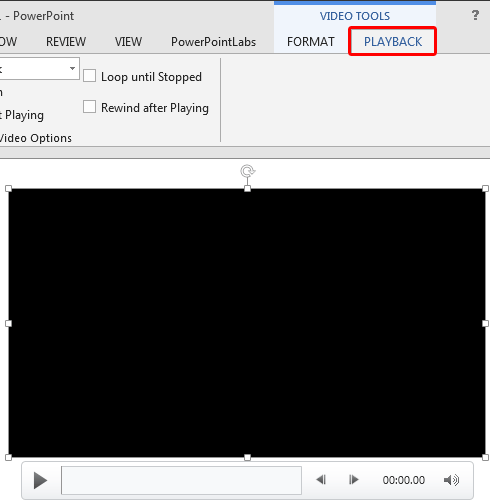Click the video progress seek bar

(x=181, y=480)
